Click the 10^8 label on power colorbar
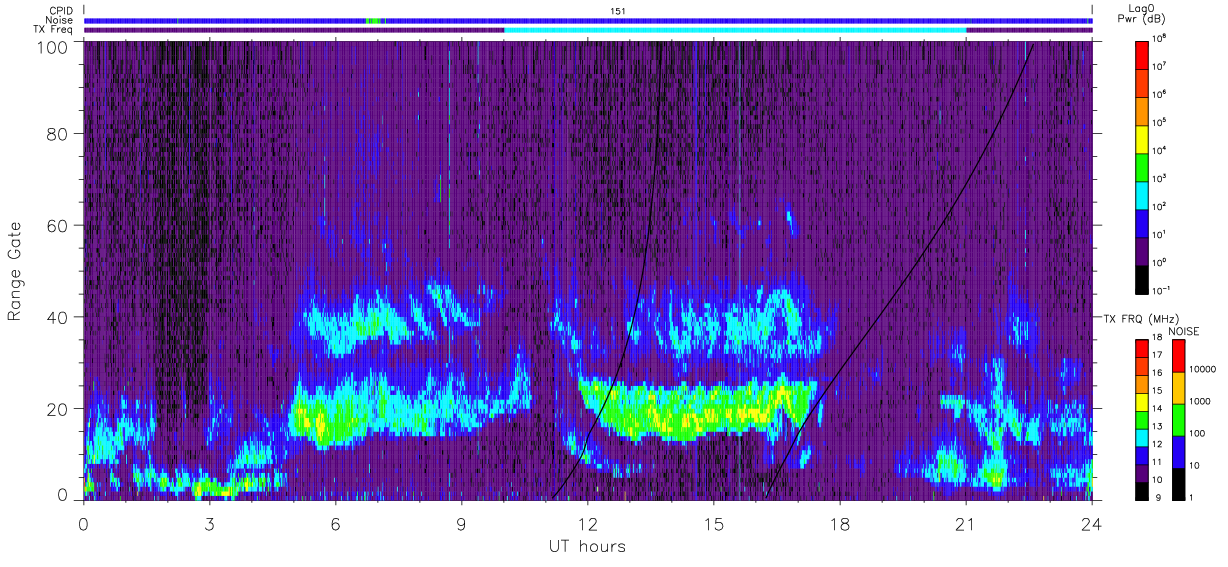 pyautogui.click(x=1160, y=39)
